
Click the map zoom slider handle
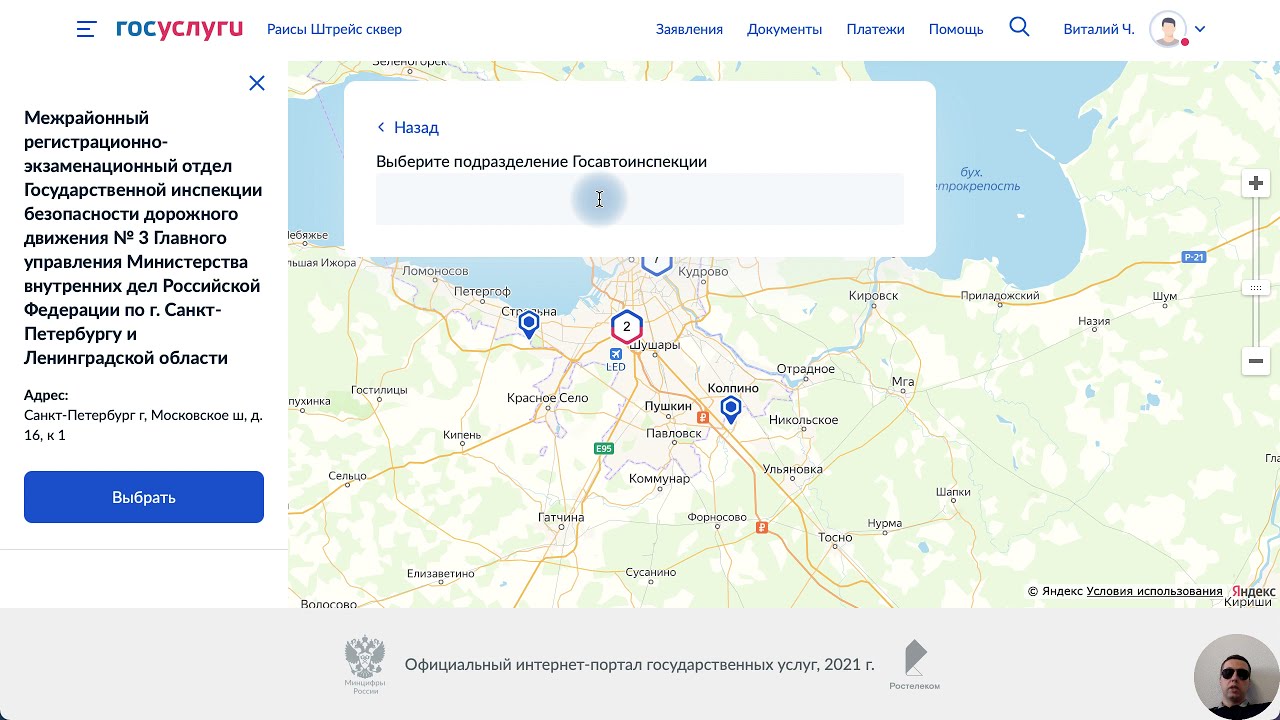point(1256,288)
